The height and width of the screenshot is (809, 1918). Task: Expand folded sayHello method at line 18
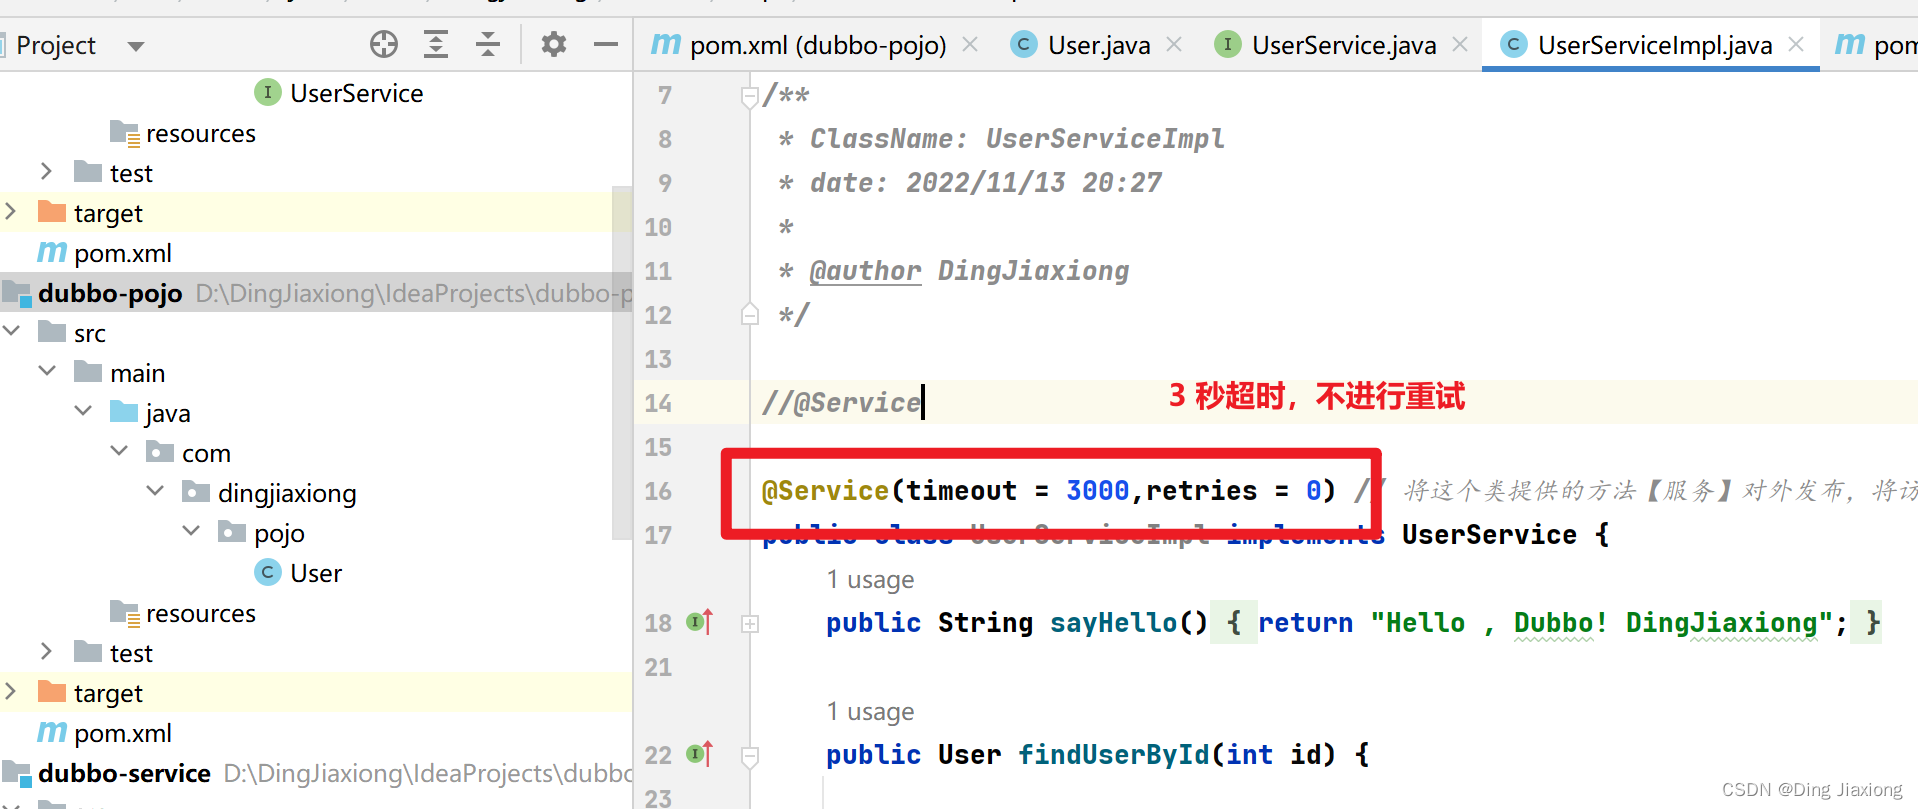click(750, 623)
